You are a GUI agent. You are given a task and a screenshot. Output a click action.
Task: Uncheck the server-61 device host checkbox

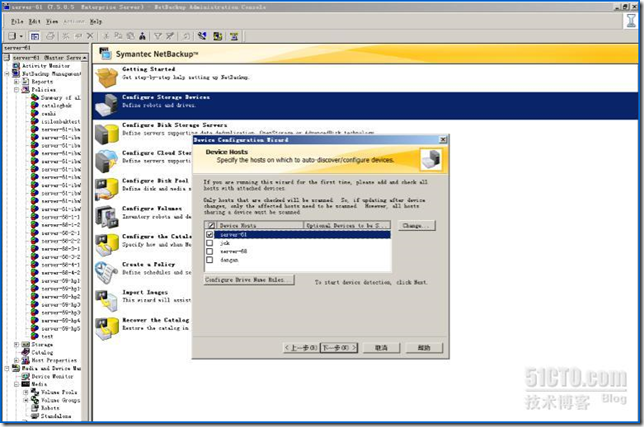(210, 234)
